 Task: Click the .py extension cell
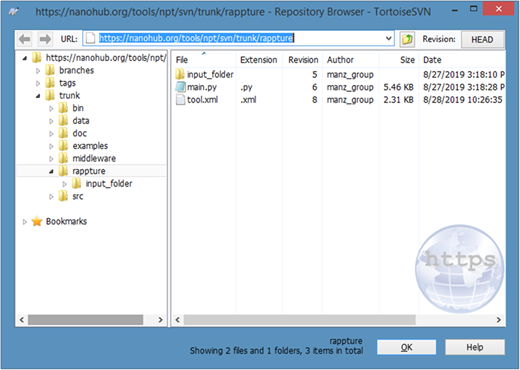tap(246, 87)
